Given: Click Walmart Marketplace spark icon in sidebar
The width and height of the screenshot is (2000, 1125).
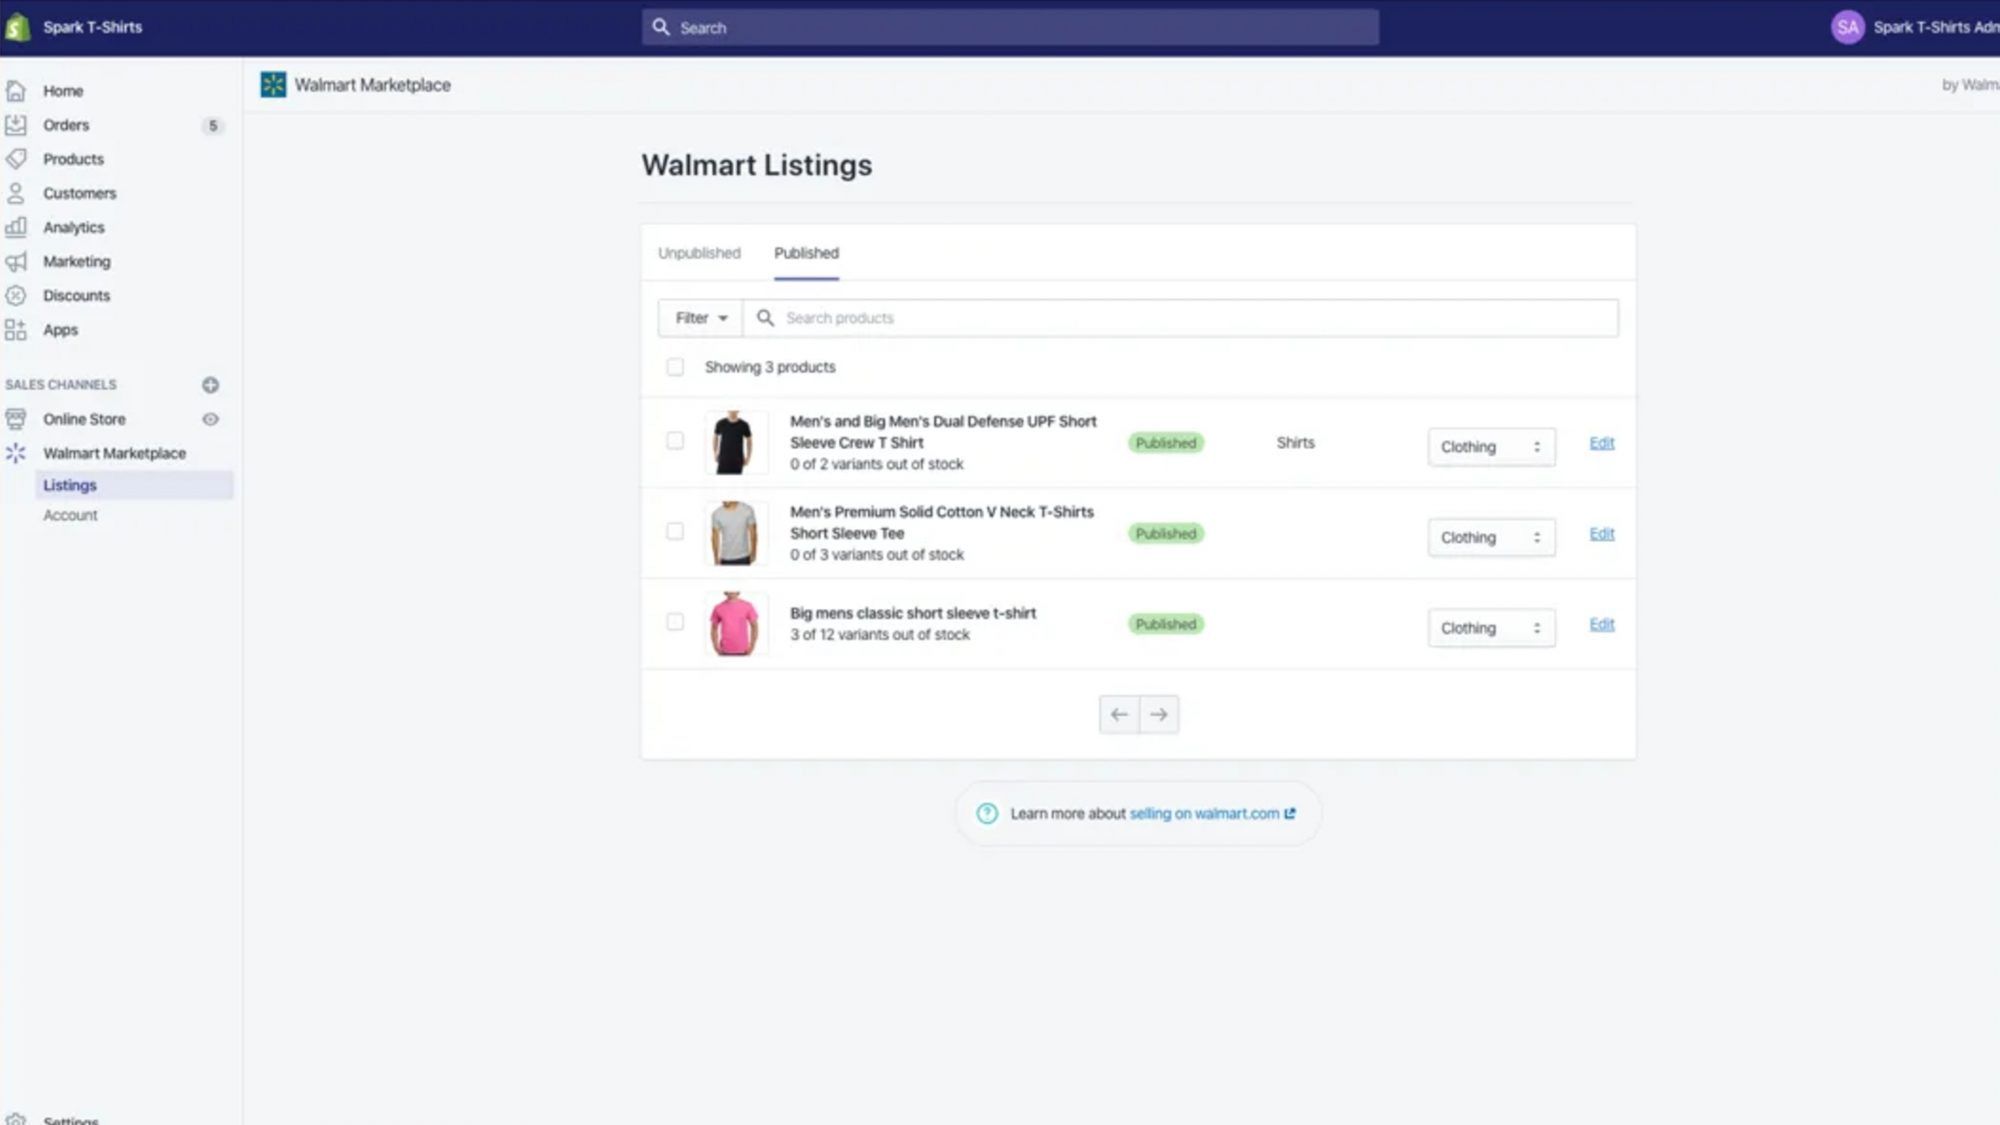Looking at the screenshot, I should [x=16, y=453].
